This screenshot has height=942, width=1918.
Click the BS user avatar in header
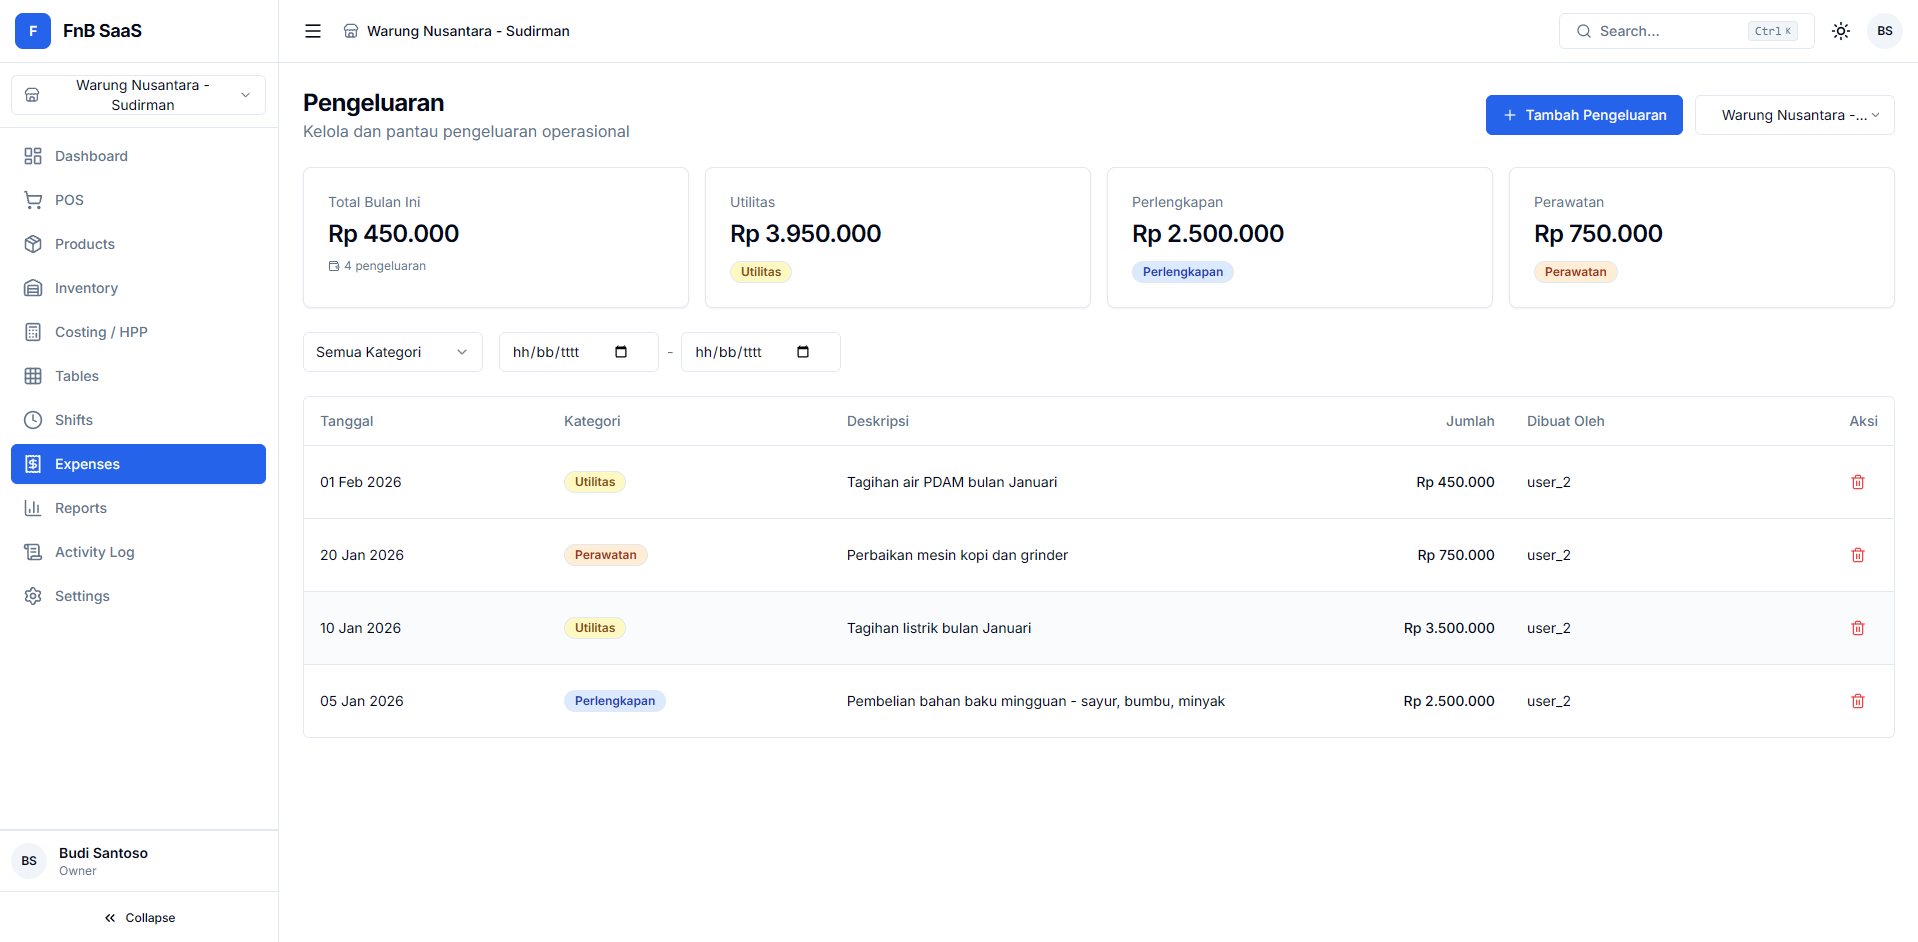pos(1884,31)
